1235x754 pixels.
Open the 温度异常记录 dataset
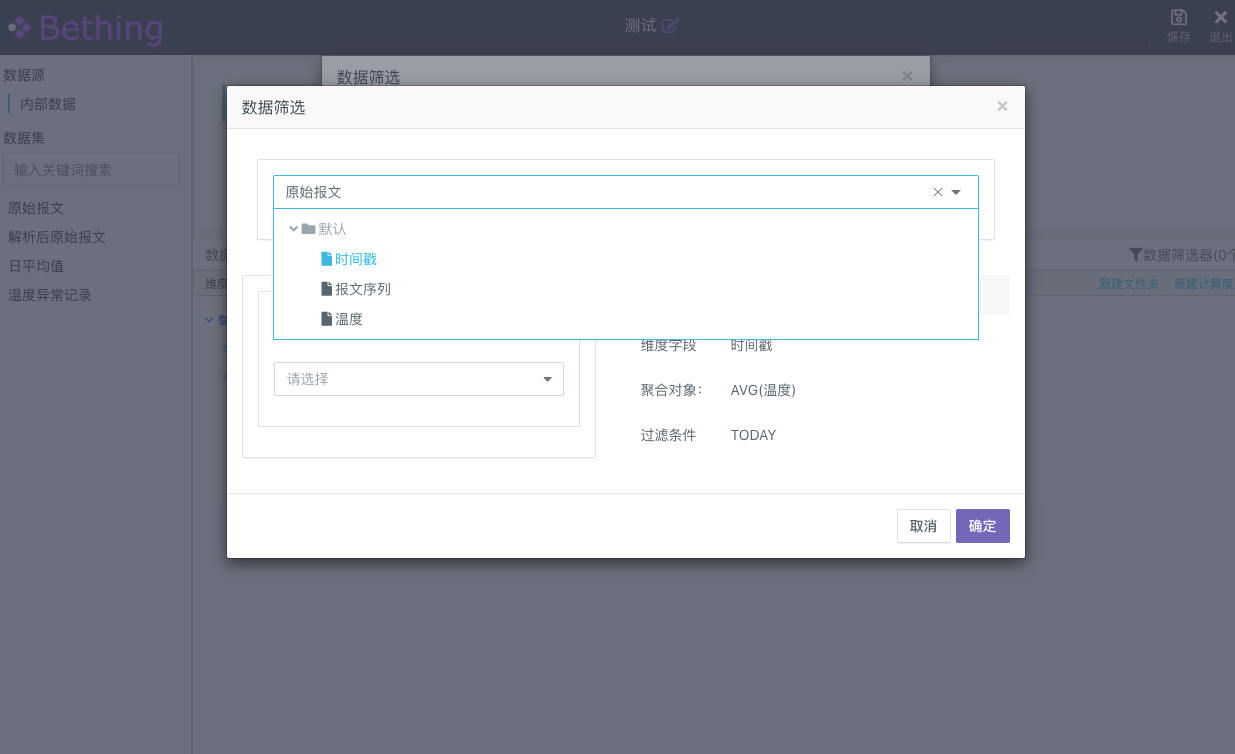50,295
